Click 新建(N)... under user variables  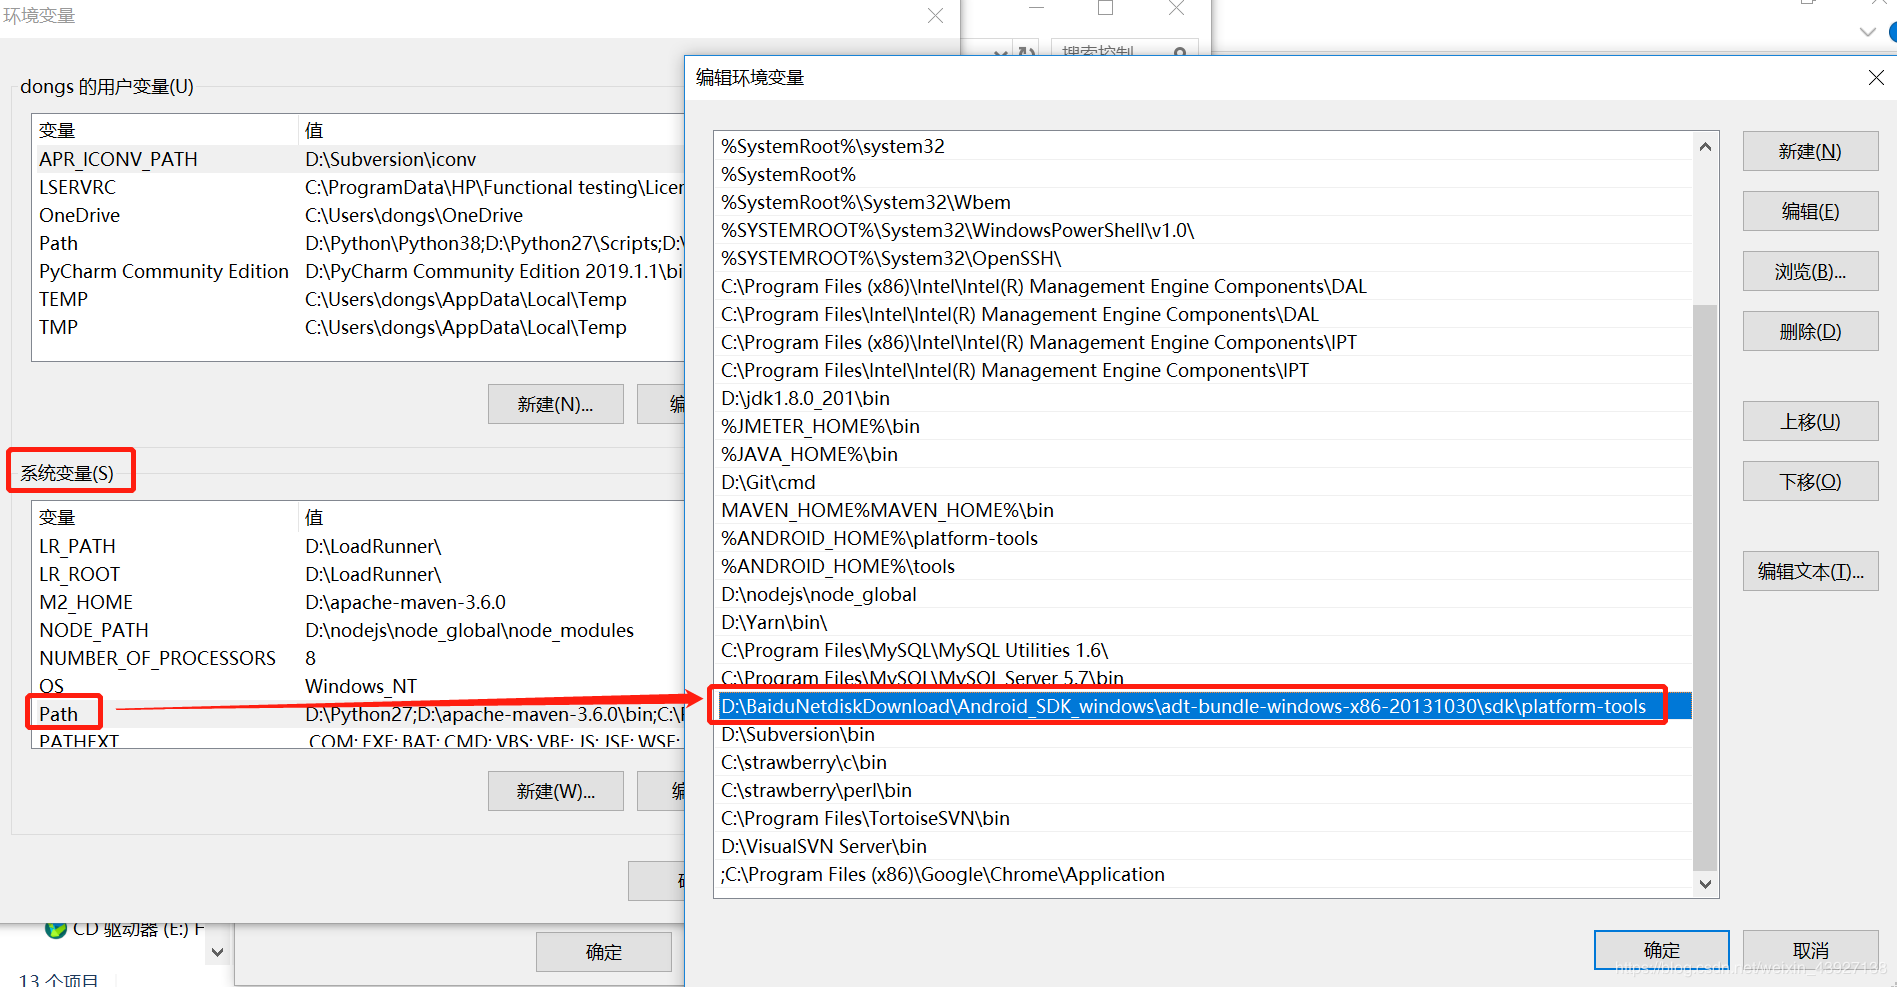pyautogui.click(x=555, y=404)
